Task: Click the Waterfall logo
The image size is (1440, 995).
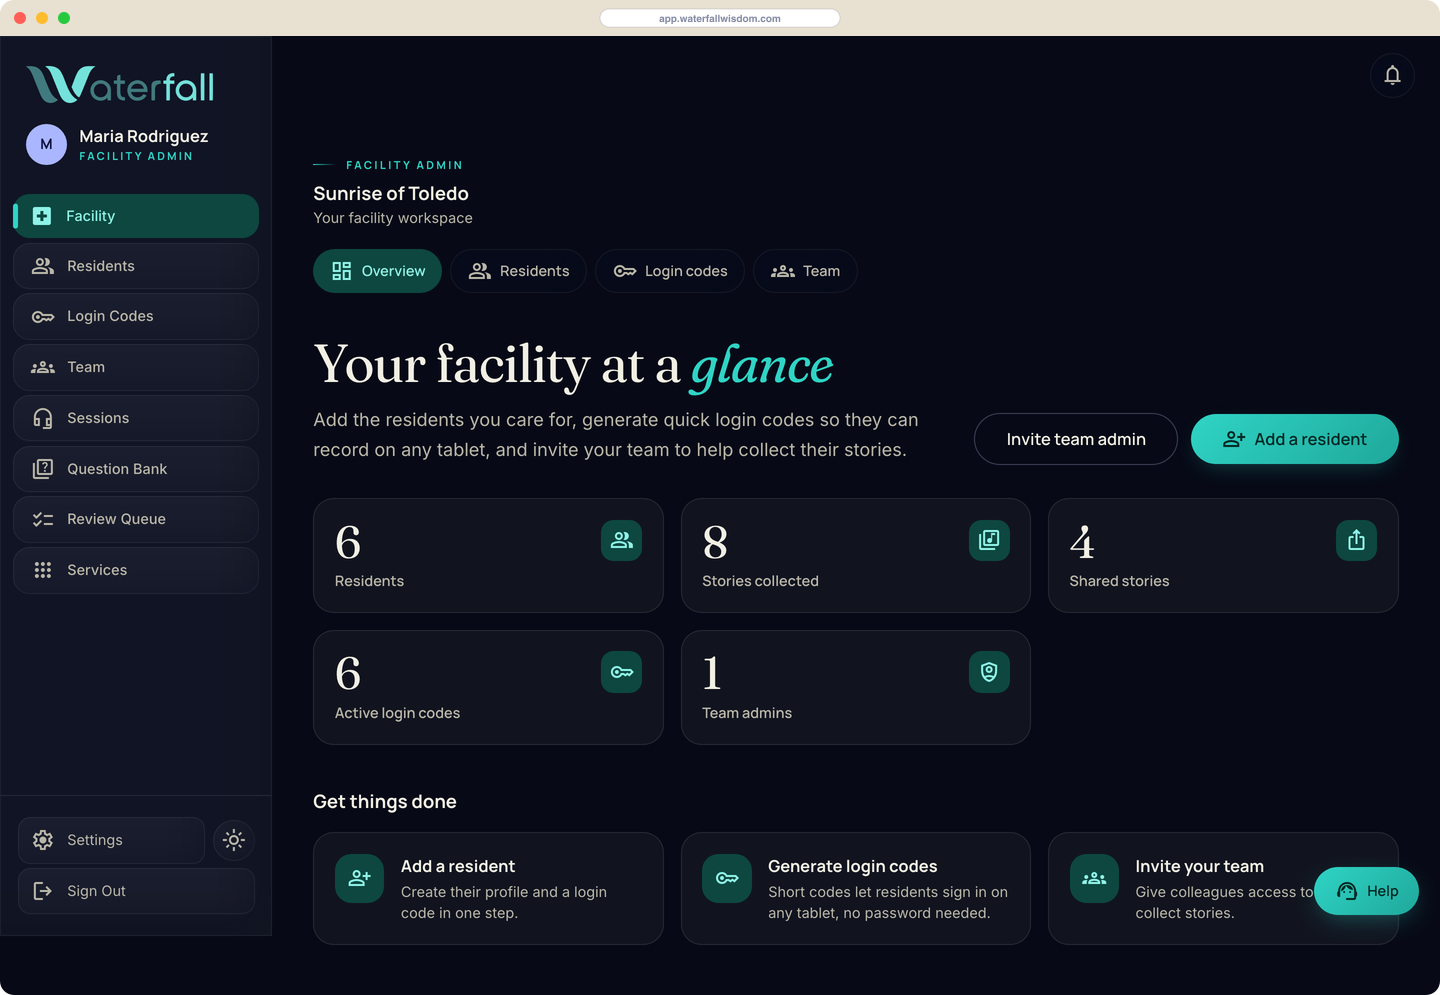Action: tap(120, 85)
